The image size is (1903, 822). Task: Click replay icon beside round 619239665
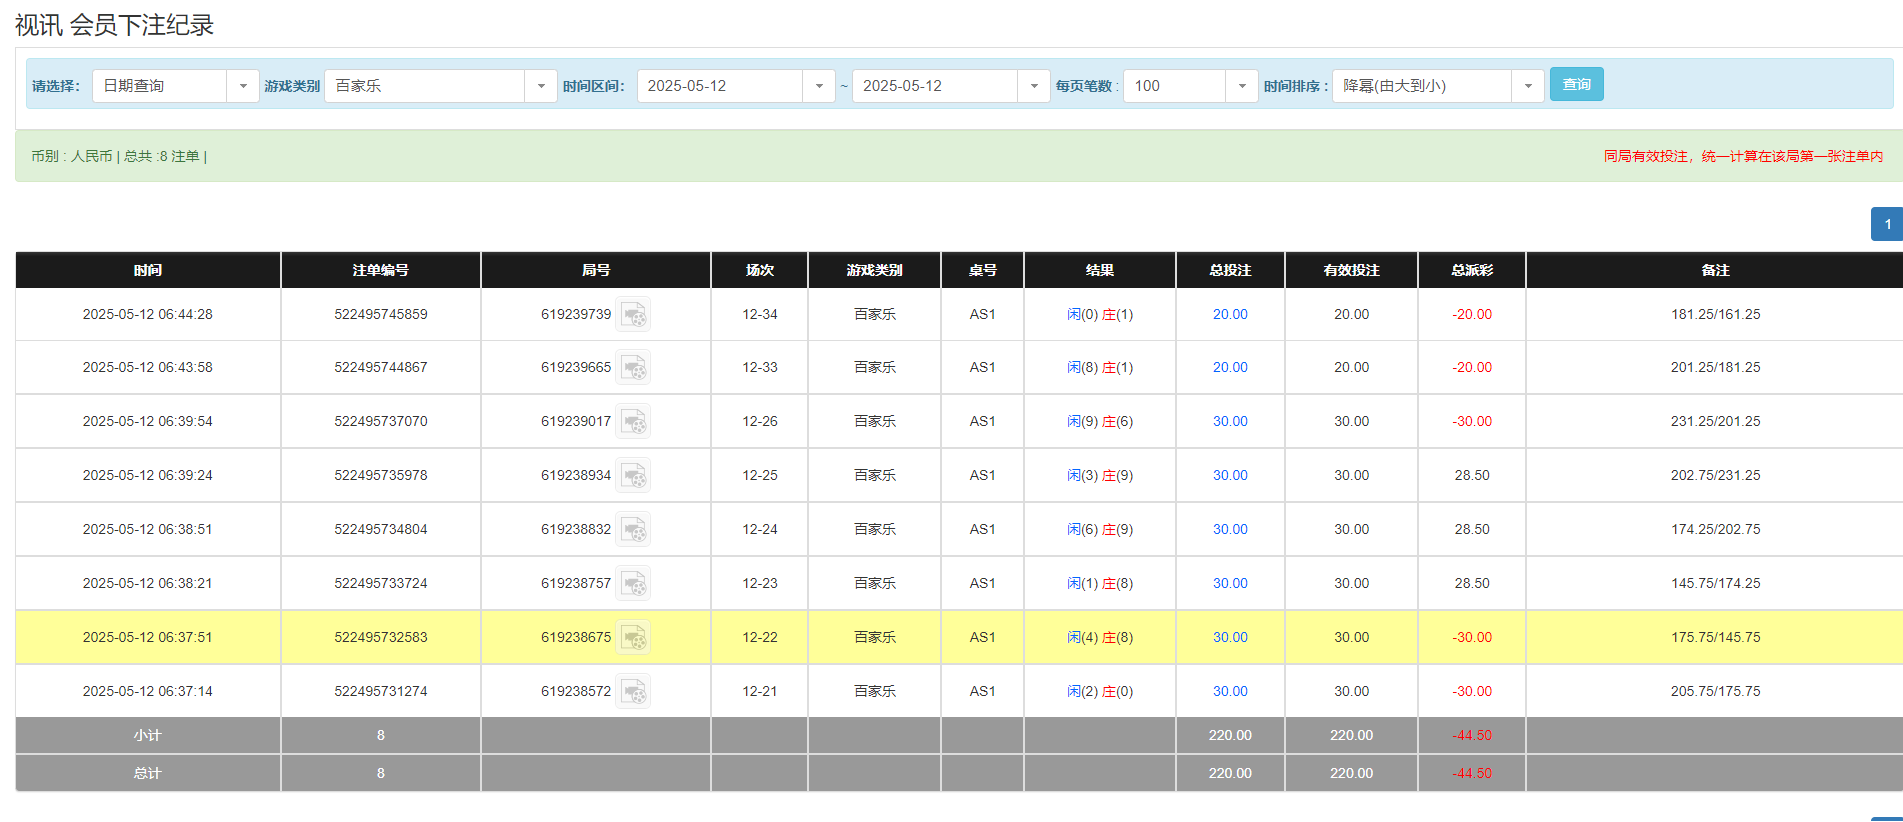coord(633,368)
